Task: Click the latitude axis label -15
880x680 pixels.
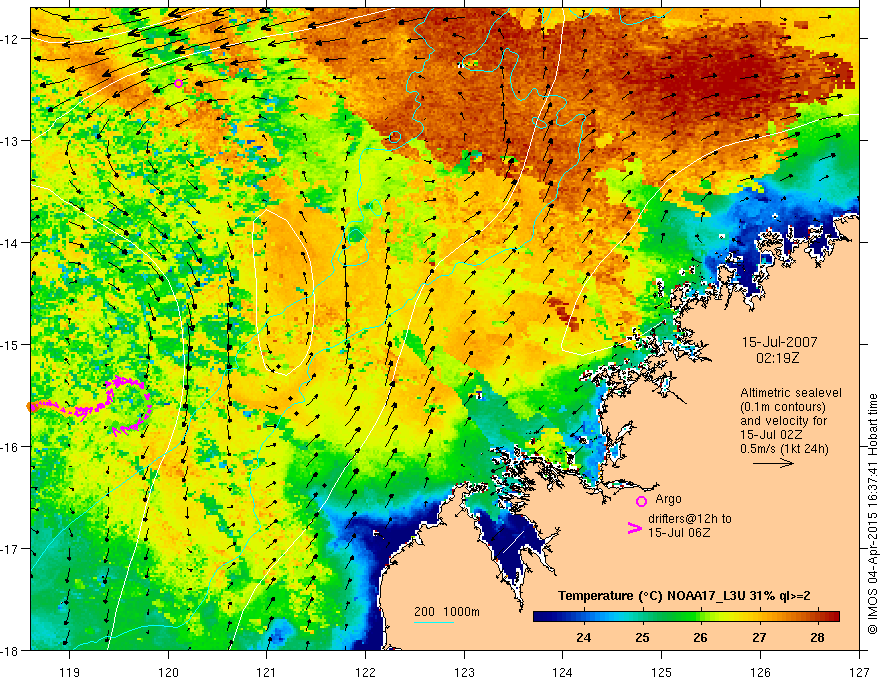Action: pyautogui.click(x=11, y=344)
